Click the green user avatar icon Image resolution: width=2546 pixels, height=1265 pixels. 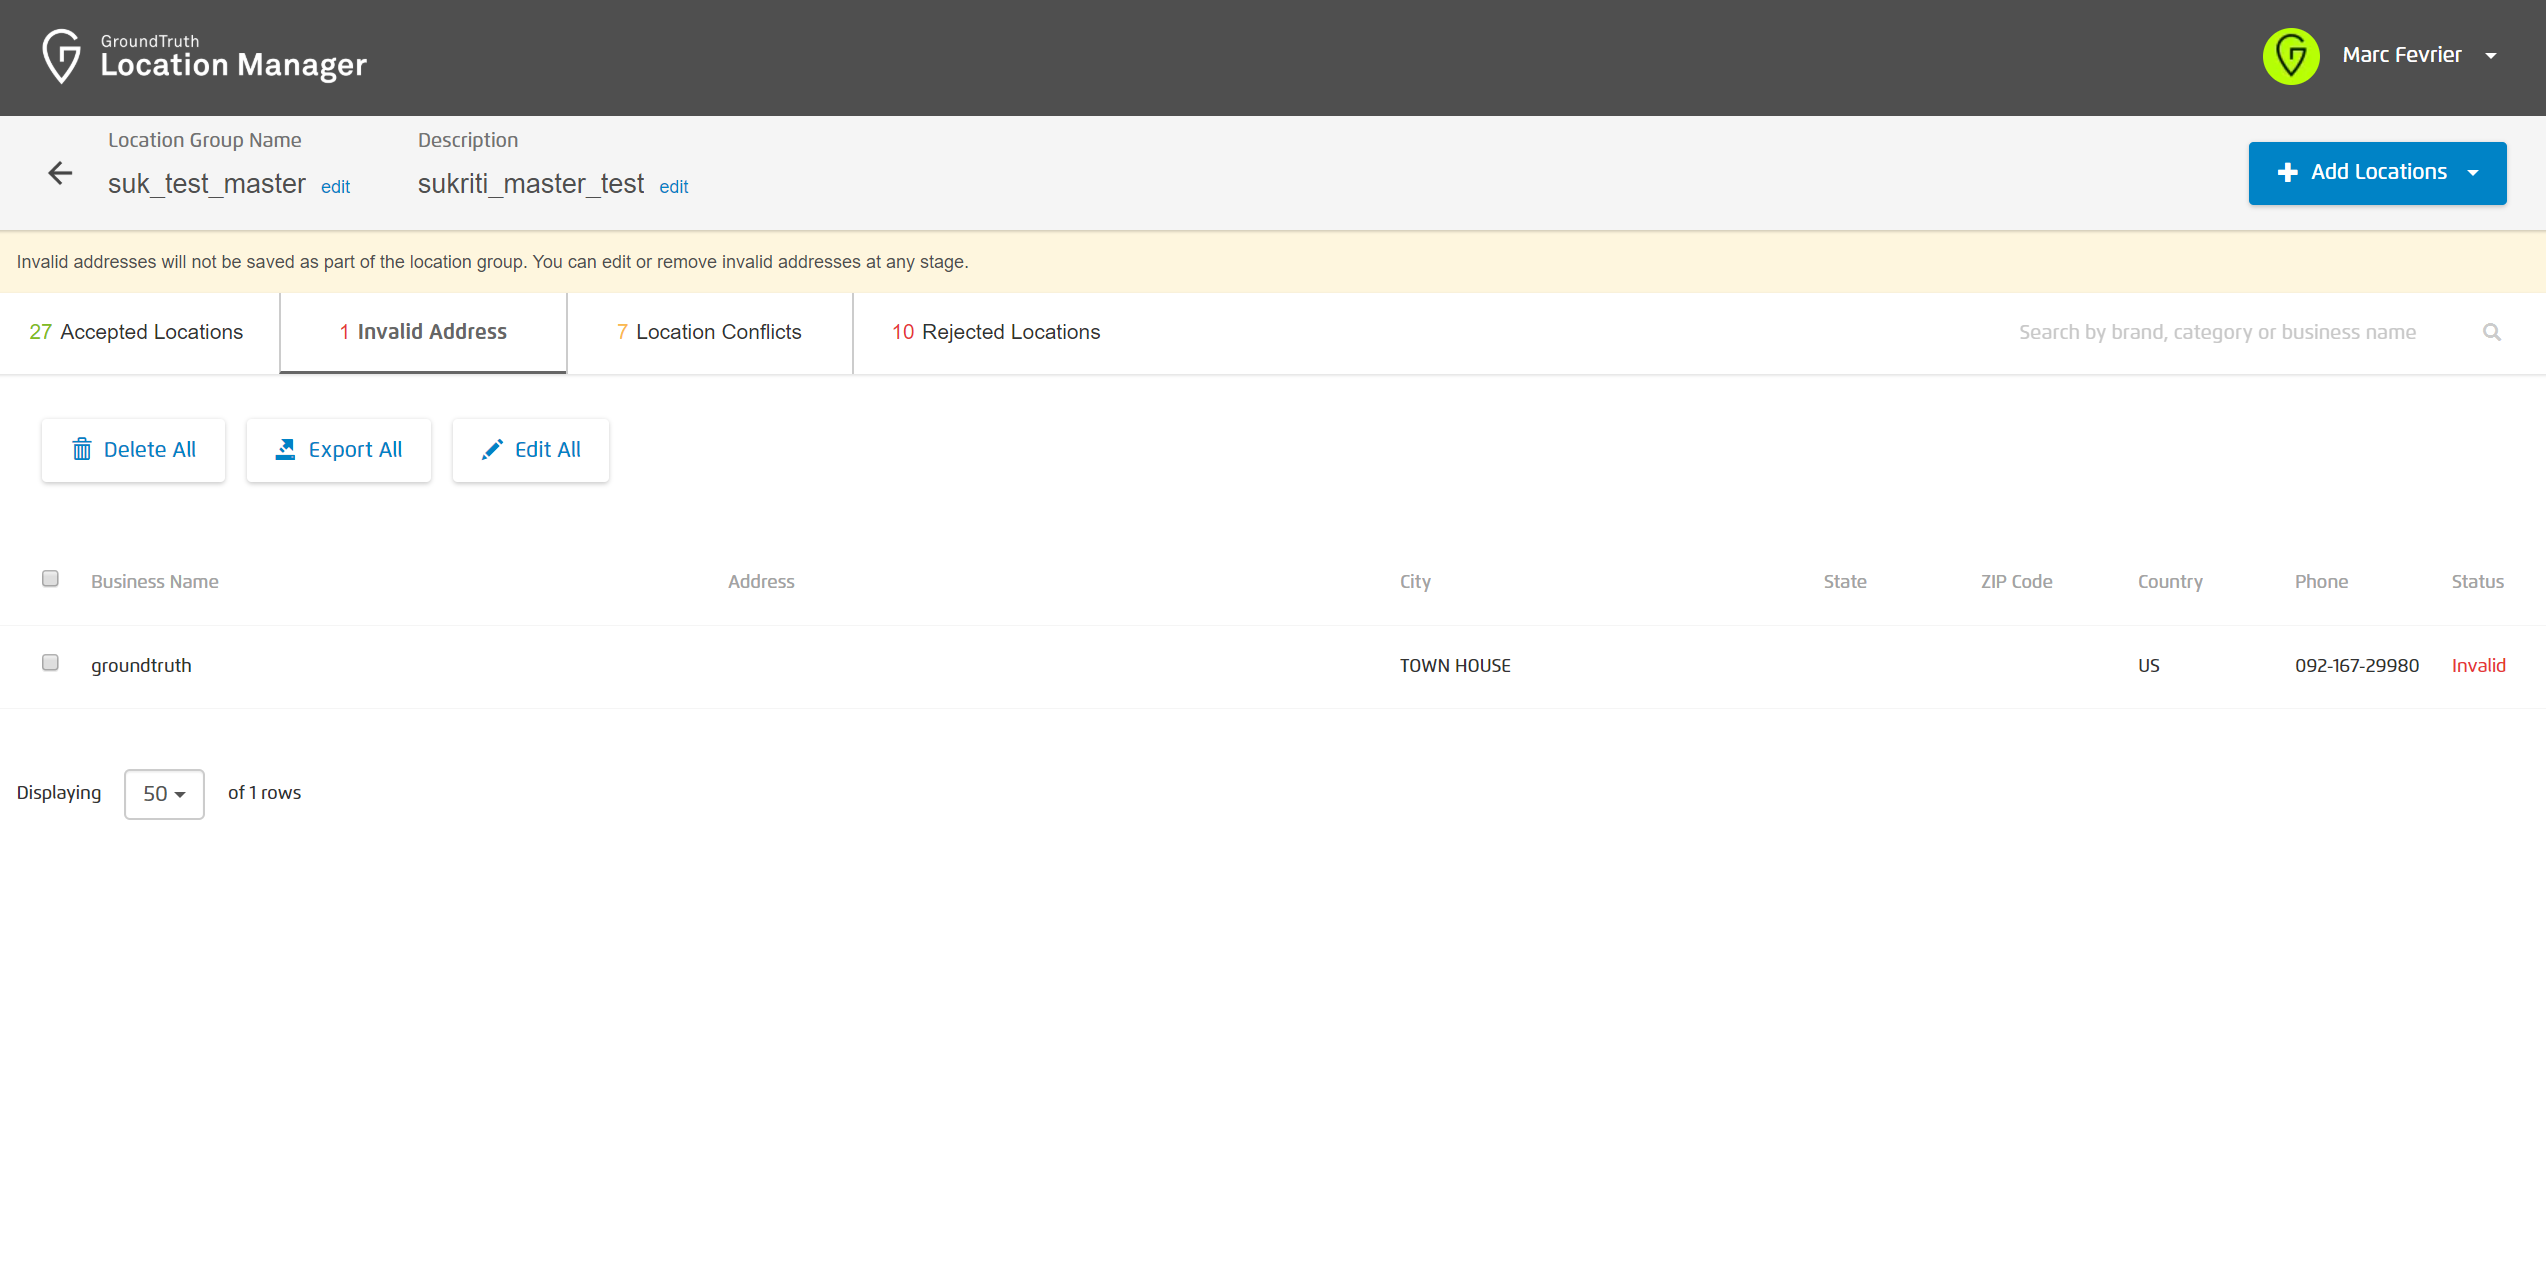click(x=2290, y=56)
